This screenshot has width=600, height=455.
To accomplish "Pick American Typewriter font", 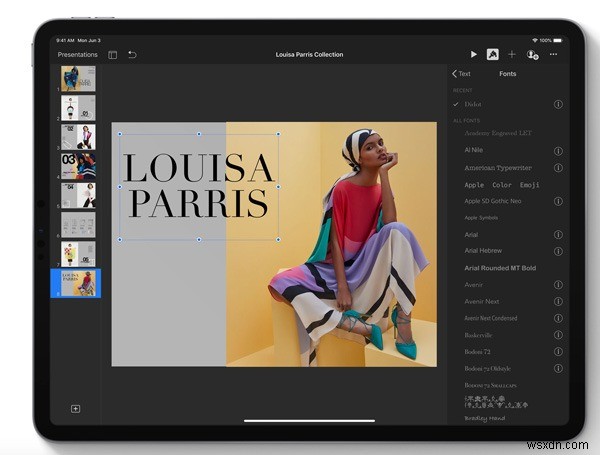I will point(498,168).
